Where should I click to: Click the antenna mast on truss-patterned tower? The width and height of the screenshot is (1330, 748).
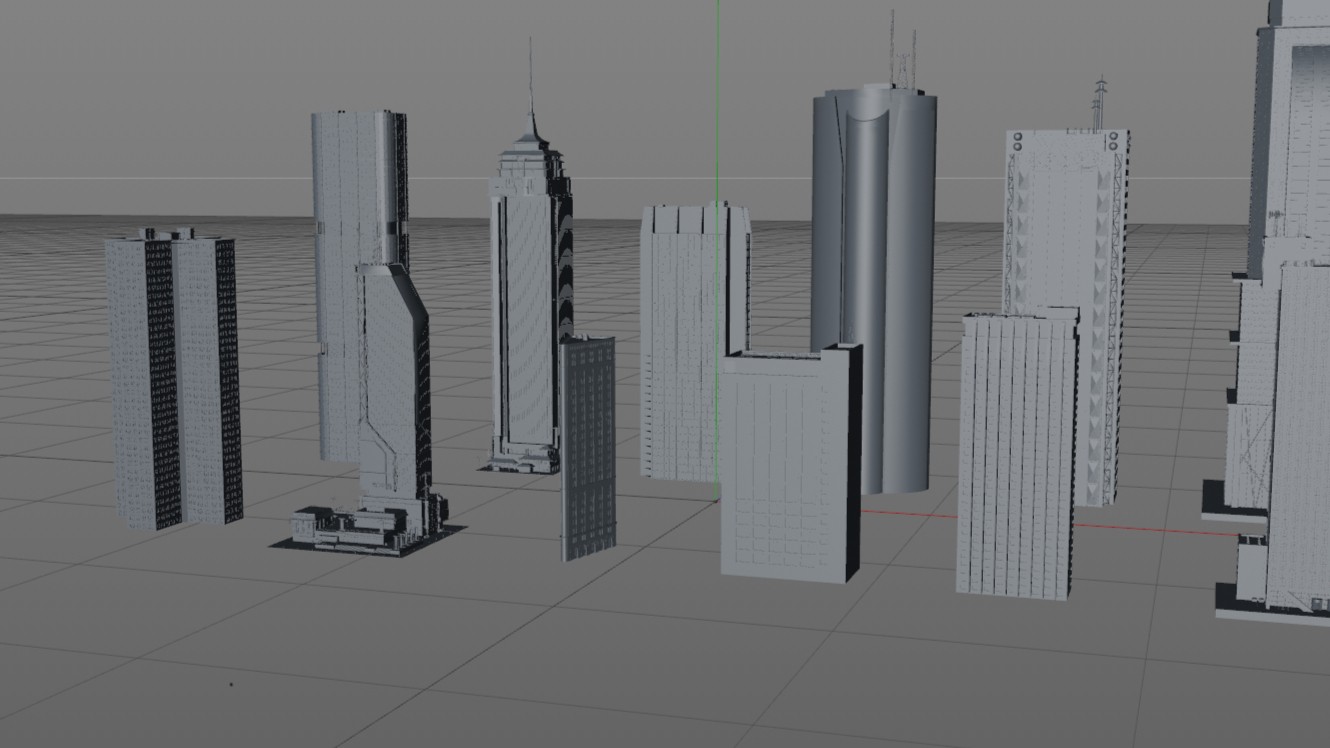pos(1101,100)
